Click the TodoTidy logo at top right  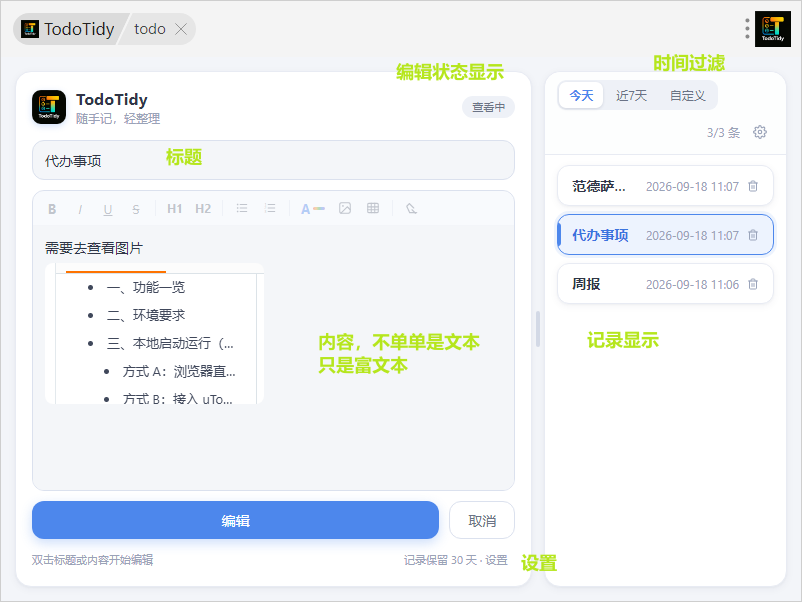point(773,29)
